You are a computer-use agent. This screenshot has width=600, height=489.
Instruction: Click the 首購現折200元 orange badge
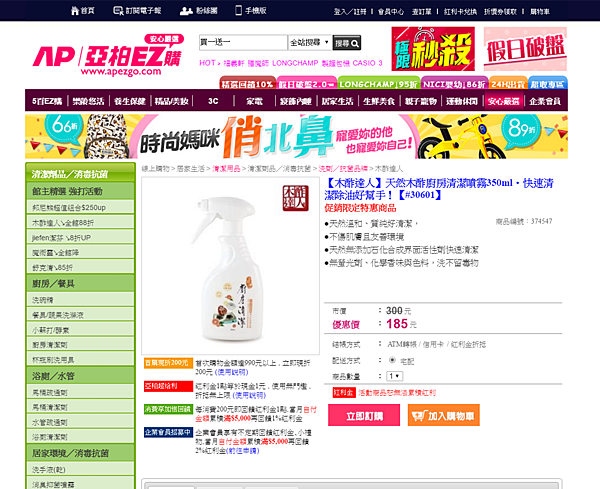tap(168, 363)
